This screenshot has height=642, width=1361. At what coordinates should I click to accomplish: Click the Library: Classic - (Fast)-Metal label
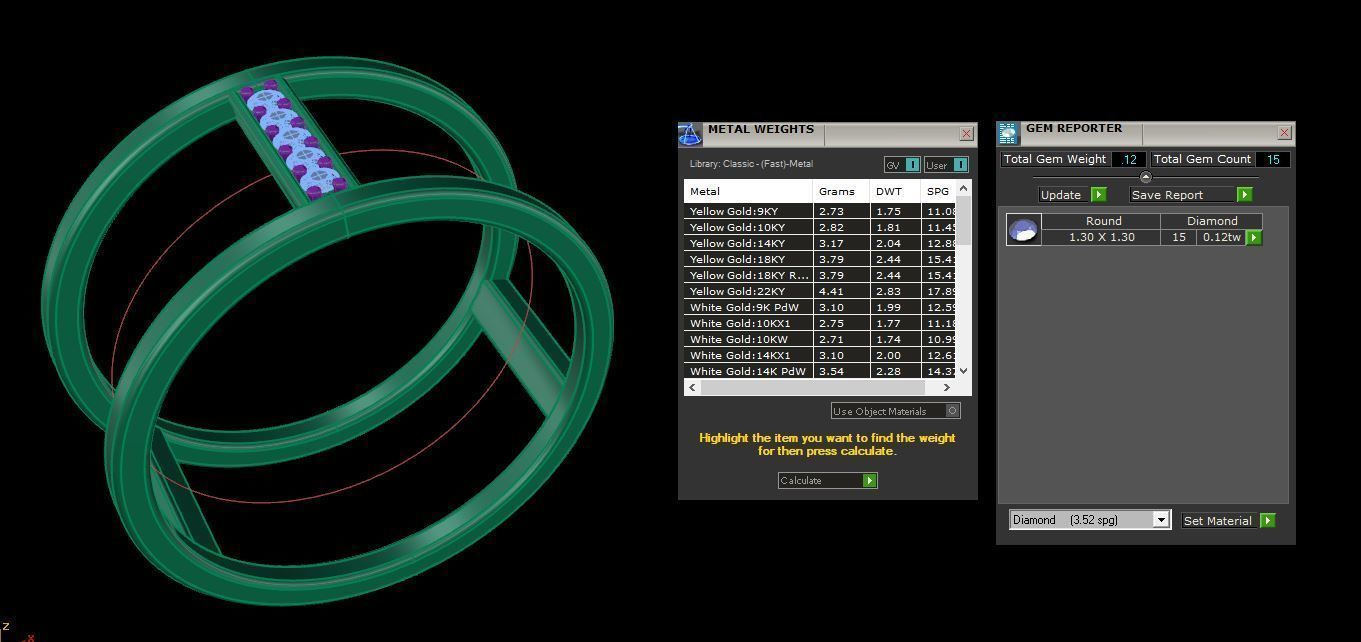pyautogui.click(x=751, y=164)
